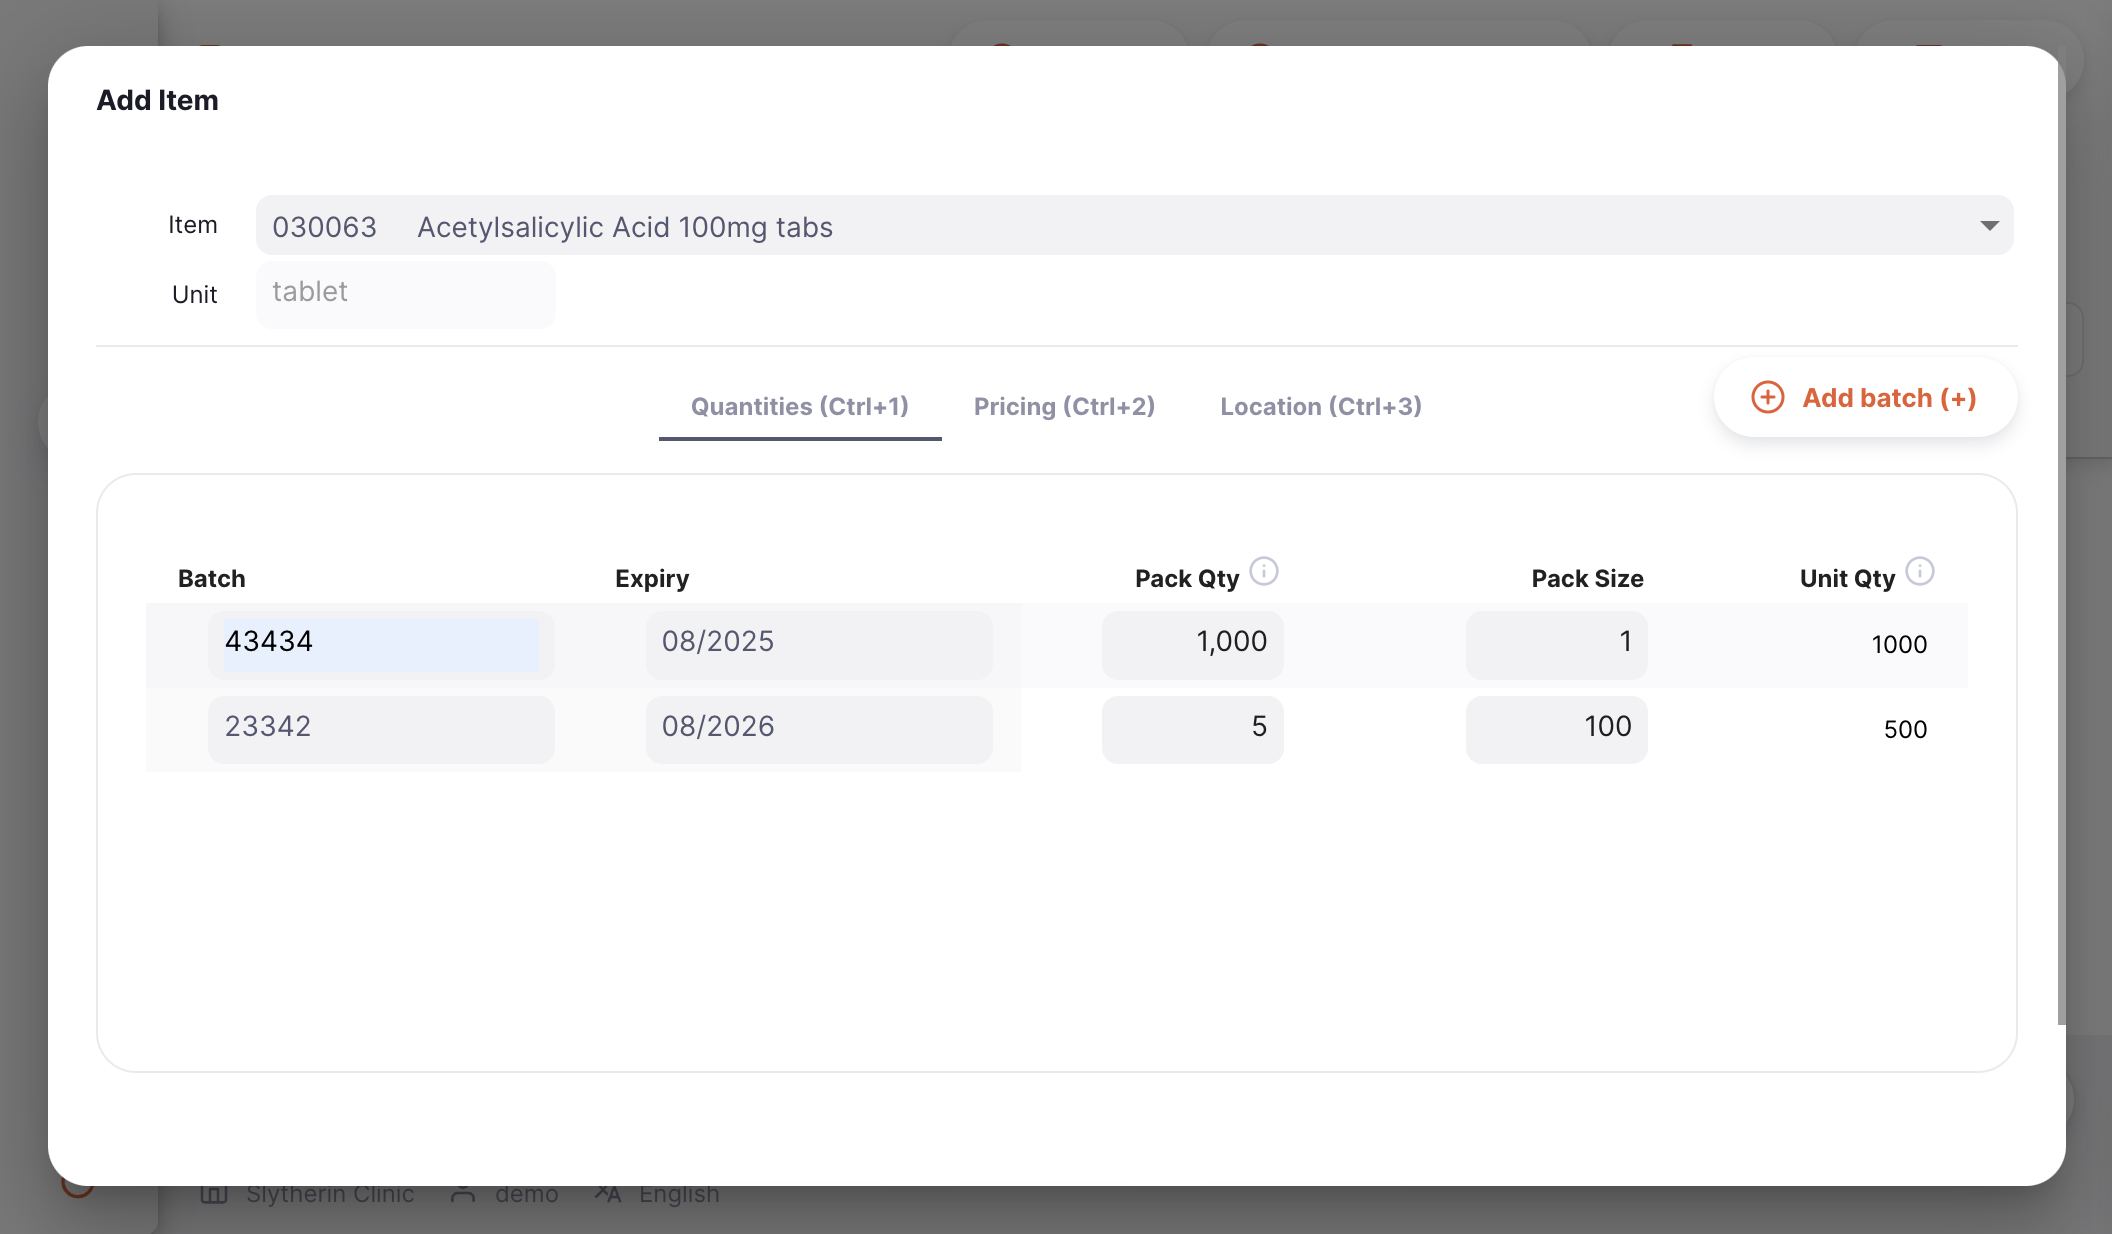Click English language in background footer
This screenshot has width=2112, height=1234.
[679, 1194]
